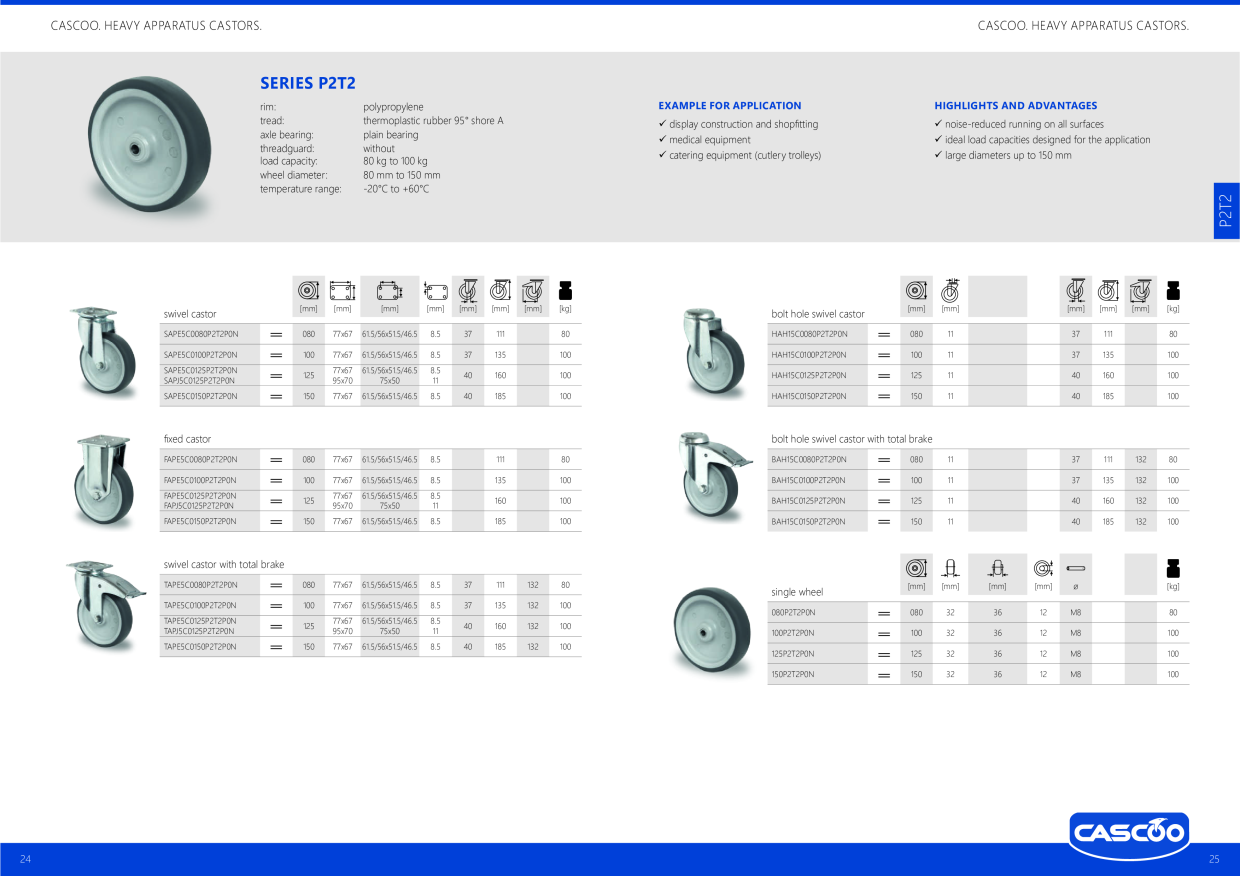Click 'medical equipment' application bullet
The height and width of the screenshot is (876, 1240).
(x=710, y=140)
